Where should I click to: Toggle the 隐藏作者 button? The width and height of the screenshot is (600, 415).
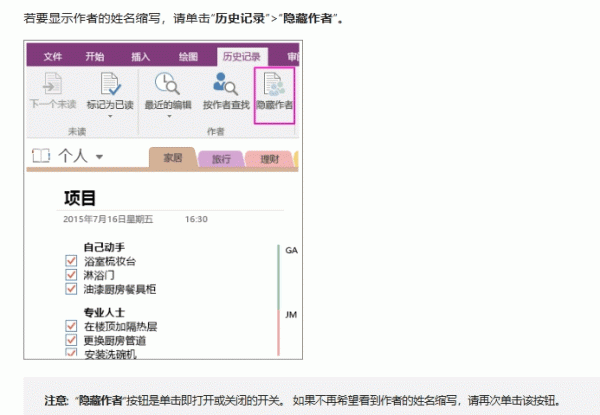pyautogui.click(x=274, y=95)
